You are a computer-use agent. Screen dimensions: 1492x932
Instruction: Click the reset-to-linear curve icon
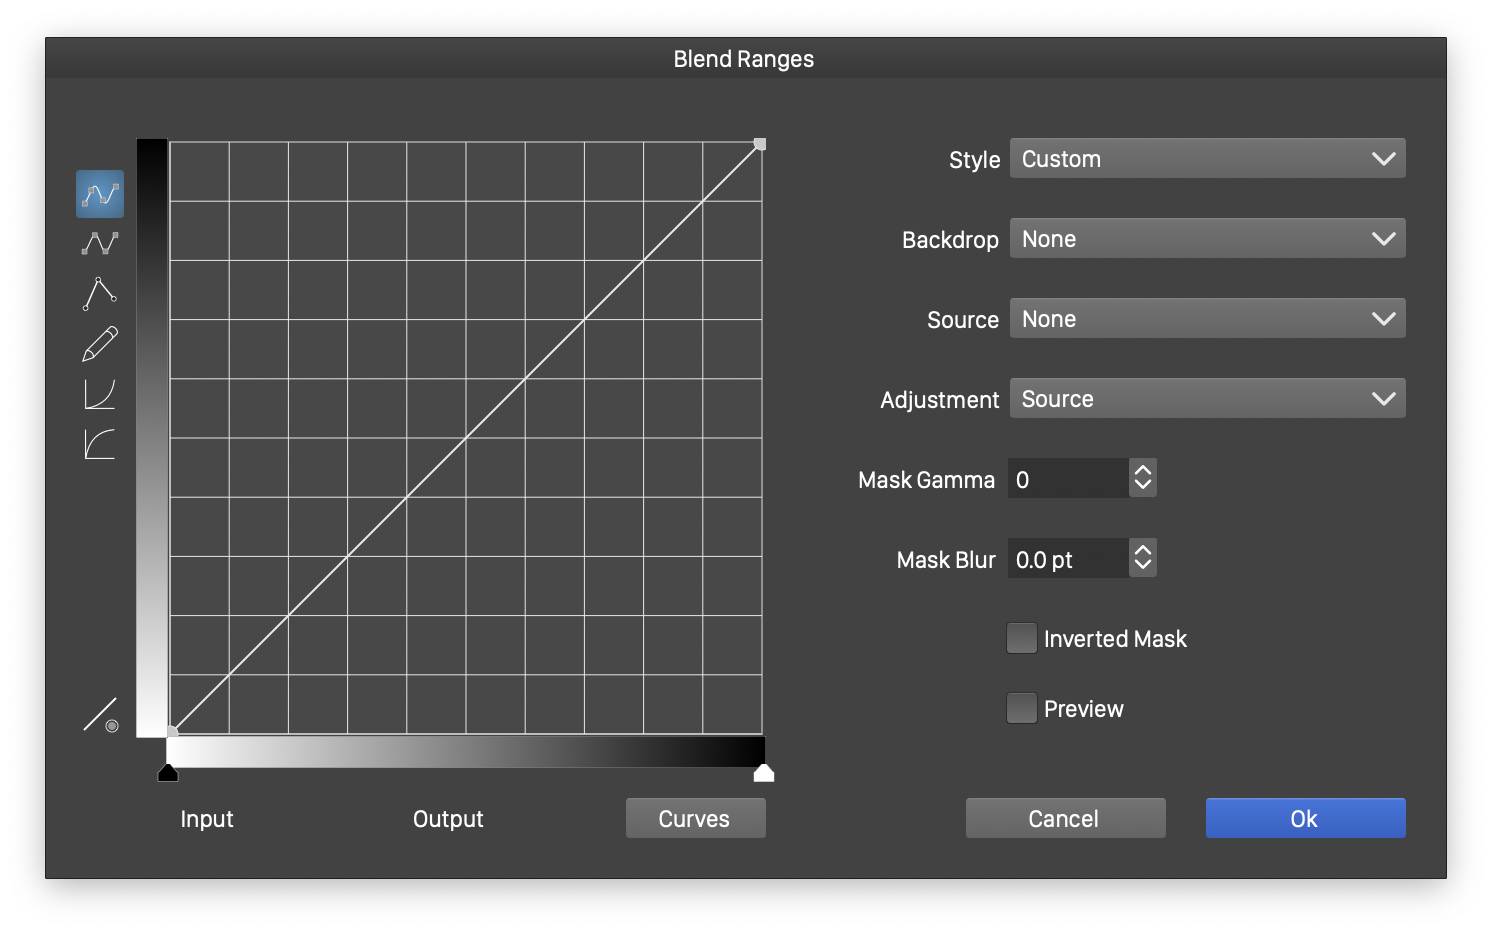[x=101, y=715]
